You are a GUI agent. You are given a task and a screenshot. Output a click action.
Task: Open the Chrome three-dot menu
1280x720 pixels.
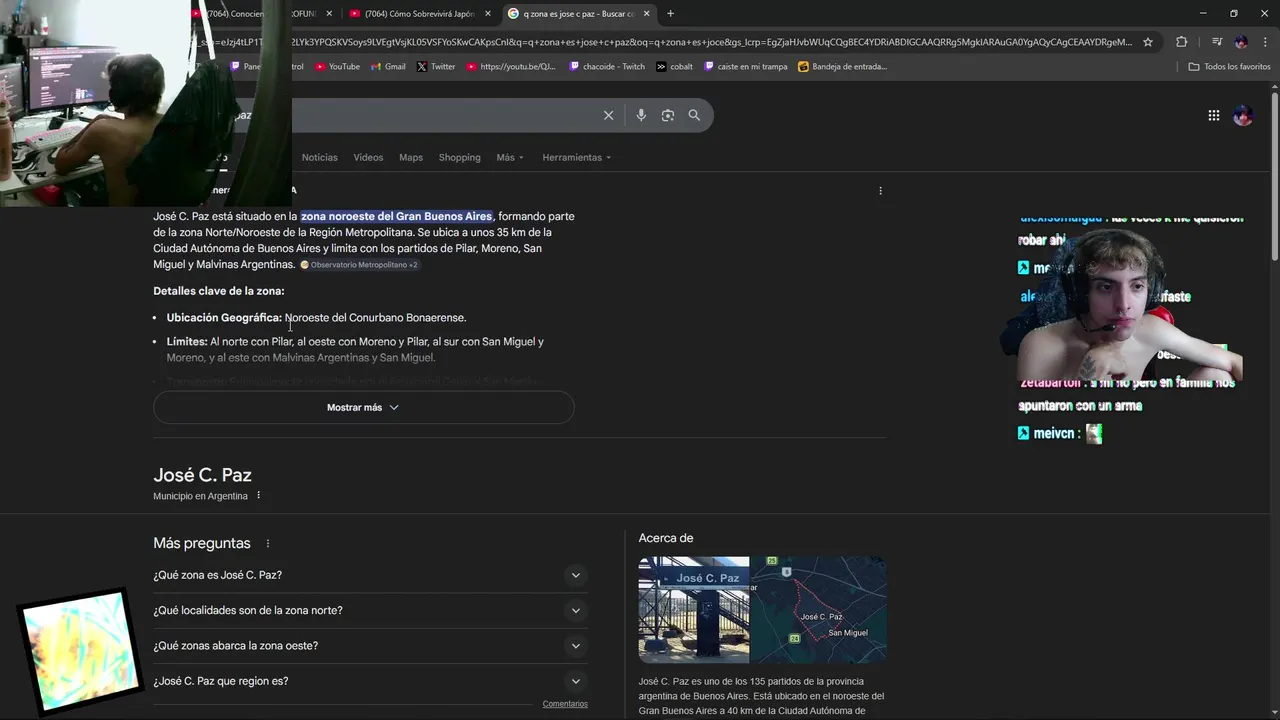tap(1263, 42)
